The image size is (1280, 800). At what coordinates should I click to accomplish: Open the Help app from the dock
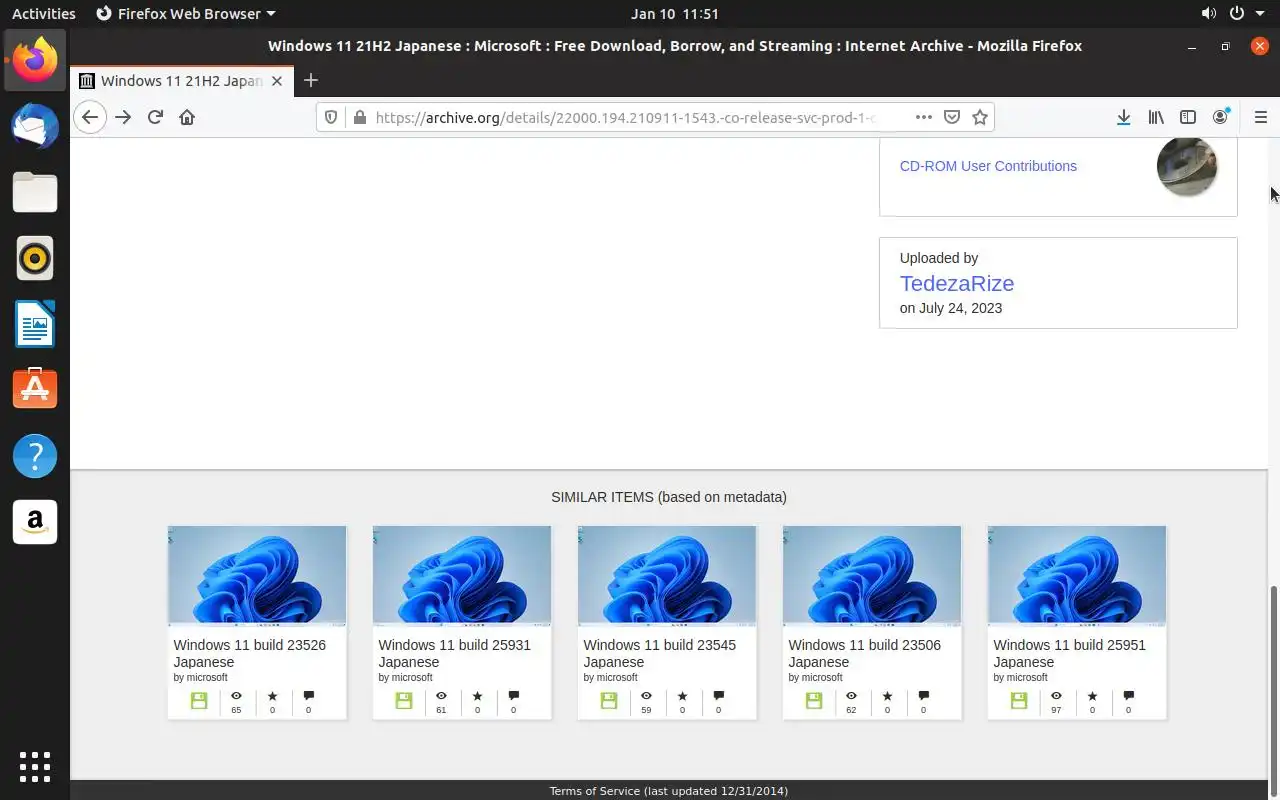[35, 456]
